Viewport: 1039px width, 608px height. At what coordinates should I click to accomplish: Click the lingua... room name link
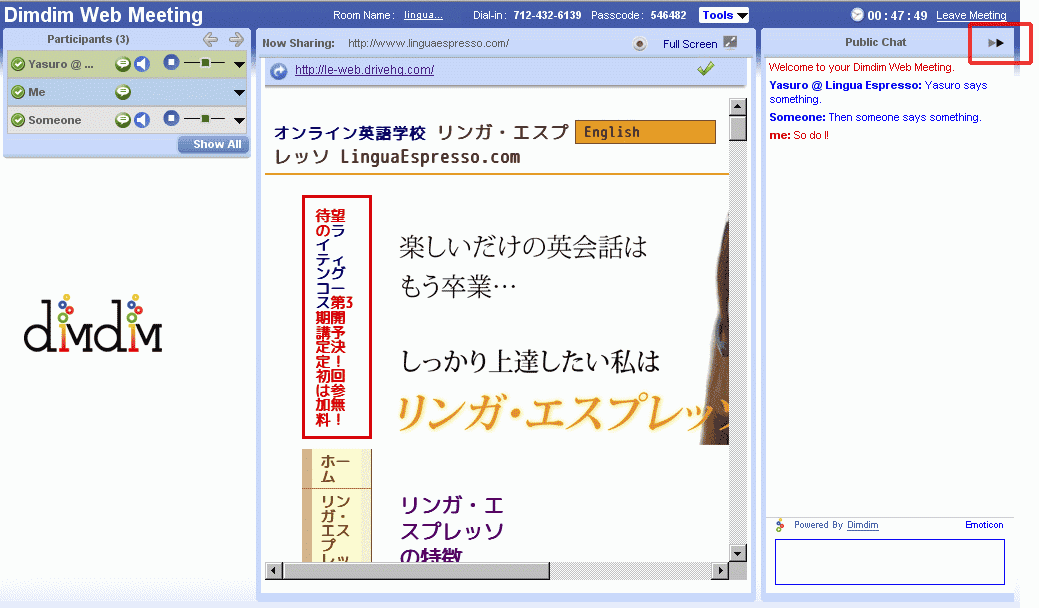pos(423,15)
